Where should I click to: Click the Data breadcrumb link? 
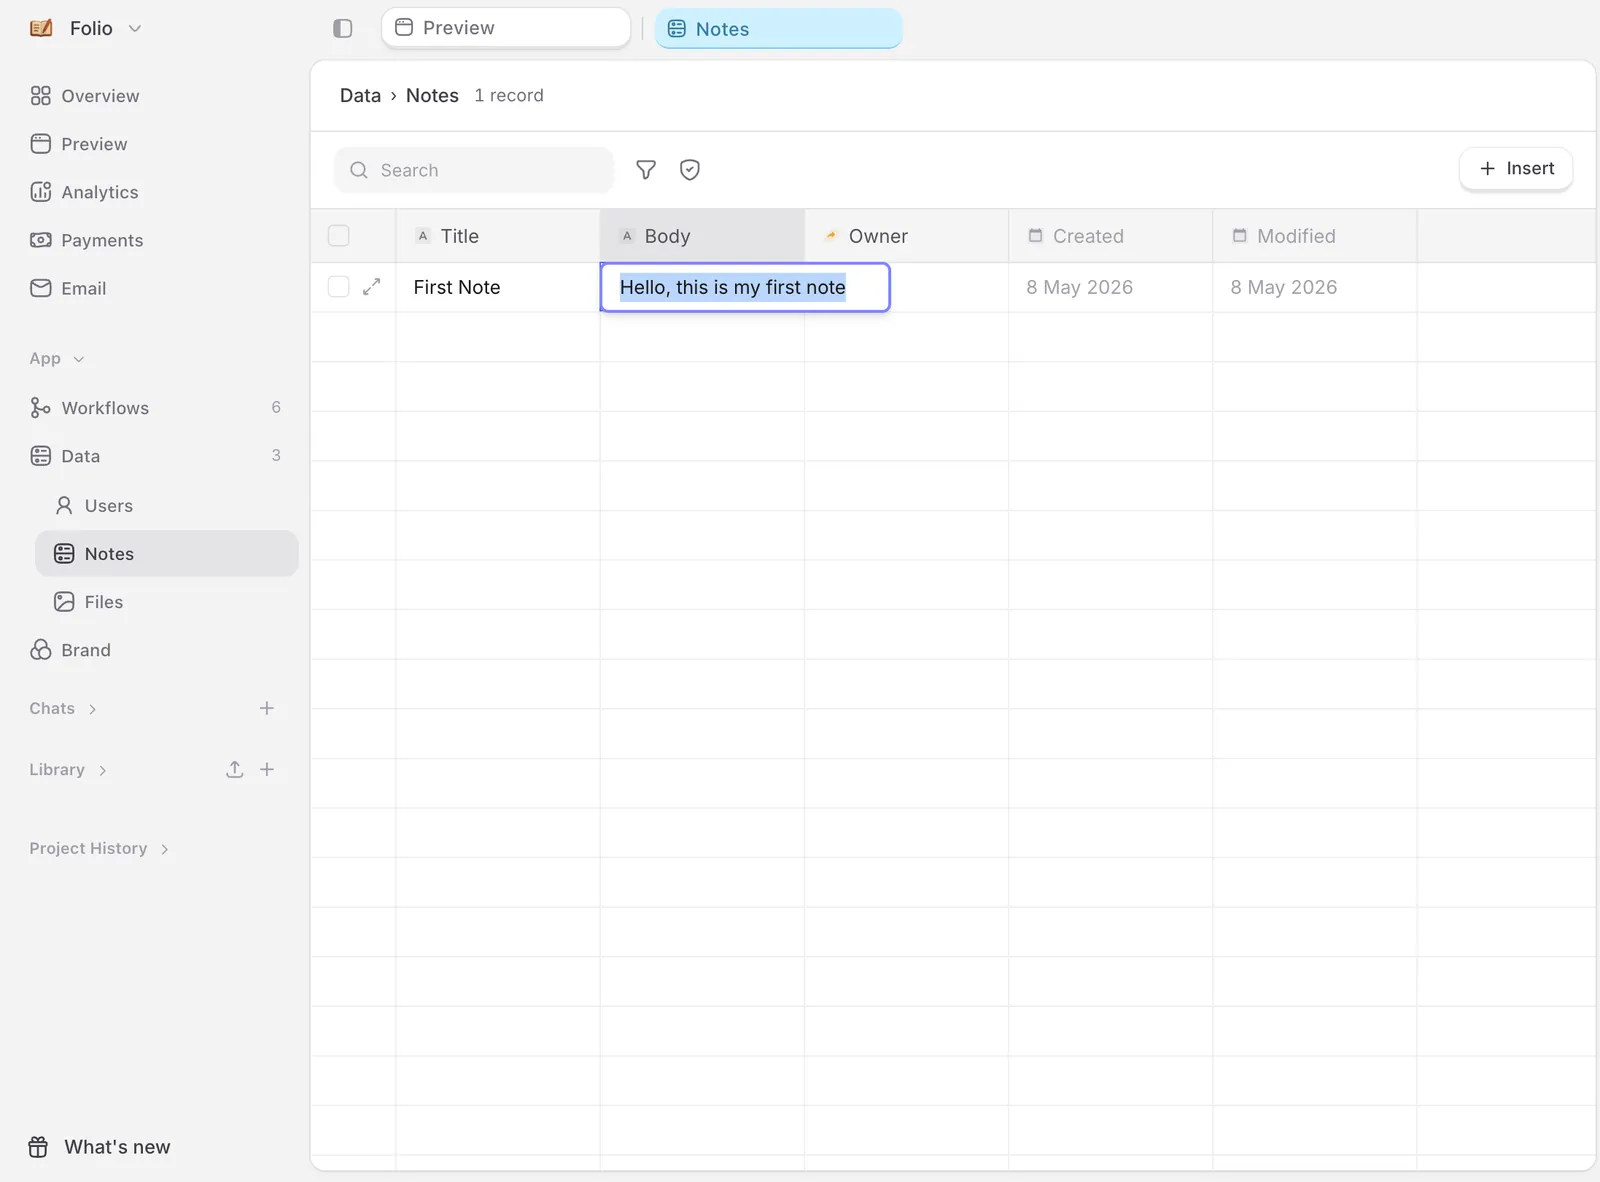click(x=360, y=95)
